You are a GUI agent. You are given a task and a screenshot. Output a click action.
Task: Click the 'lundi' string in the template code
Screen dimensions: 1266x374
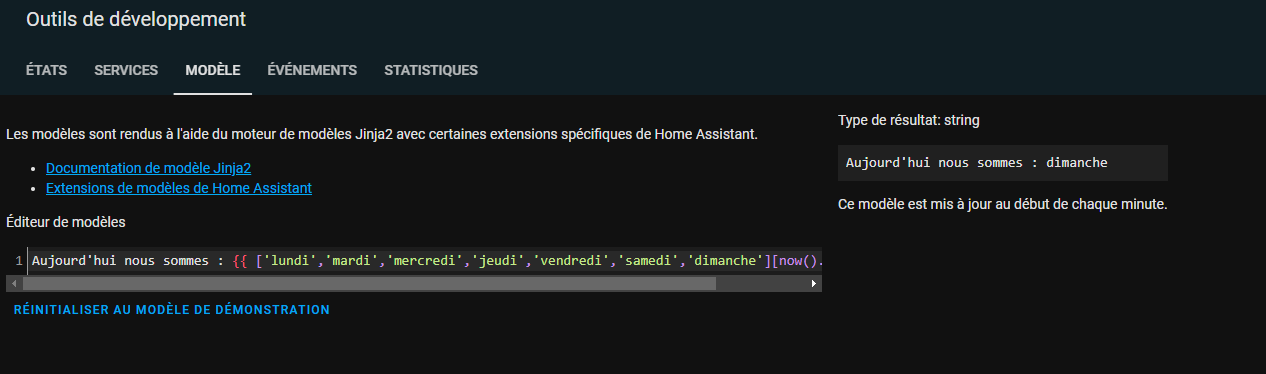click(291, 261)
